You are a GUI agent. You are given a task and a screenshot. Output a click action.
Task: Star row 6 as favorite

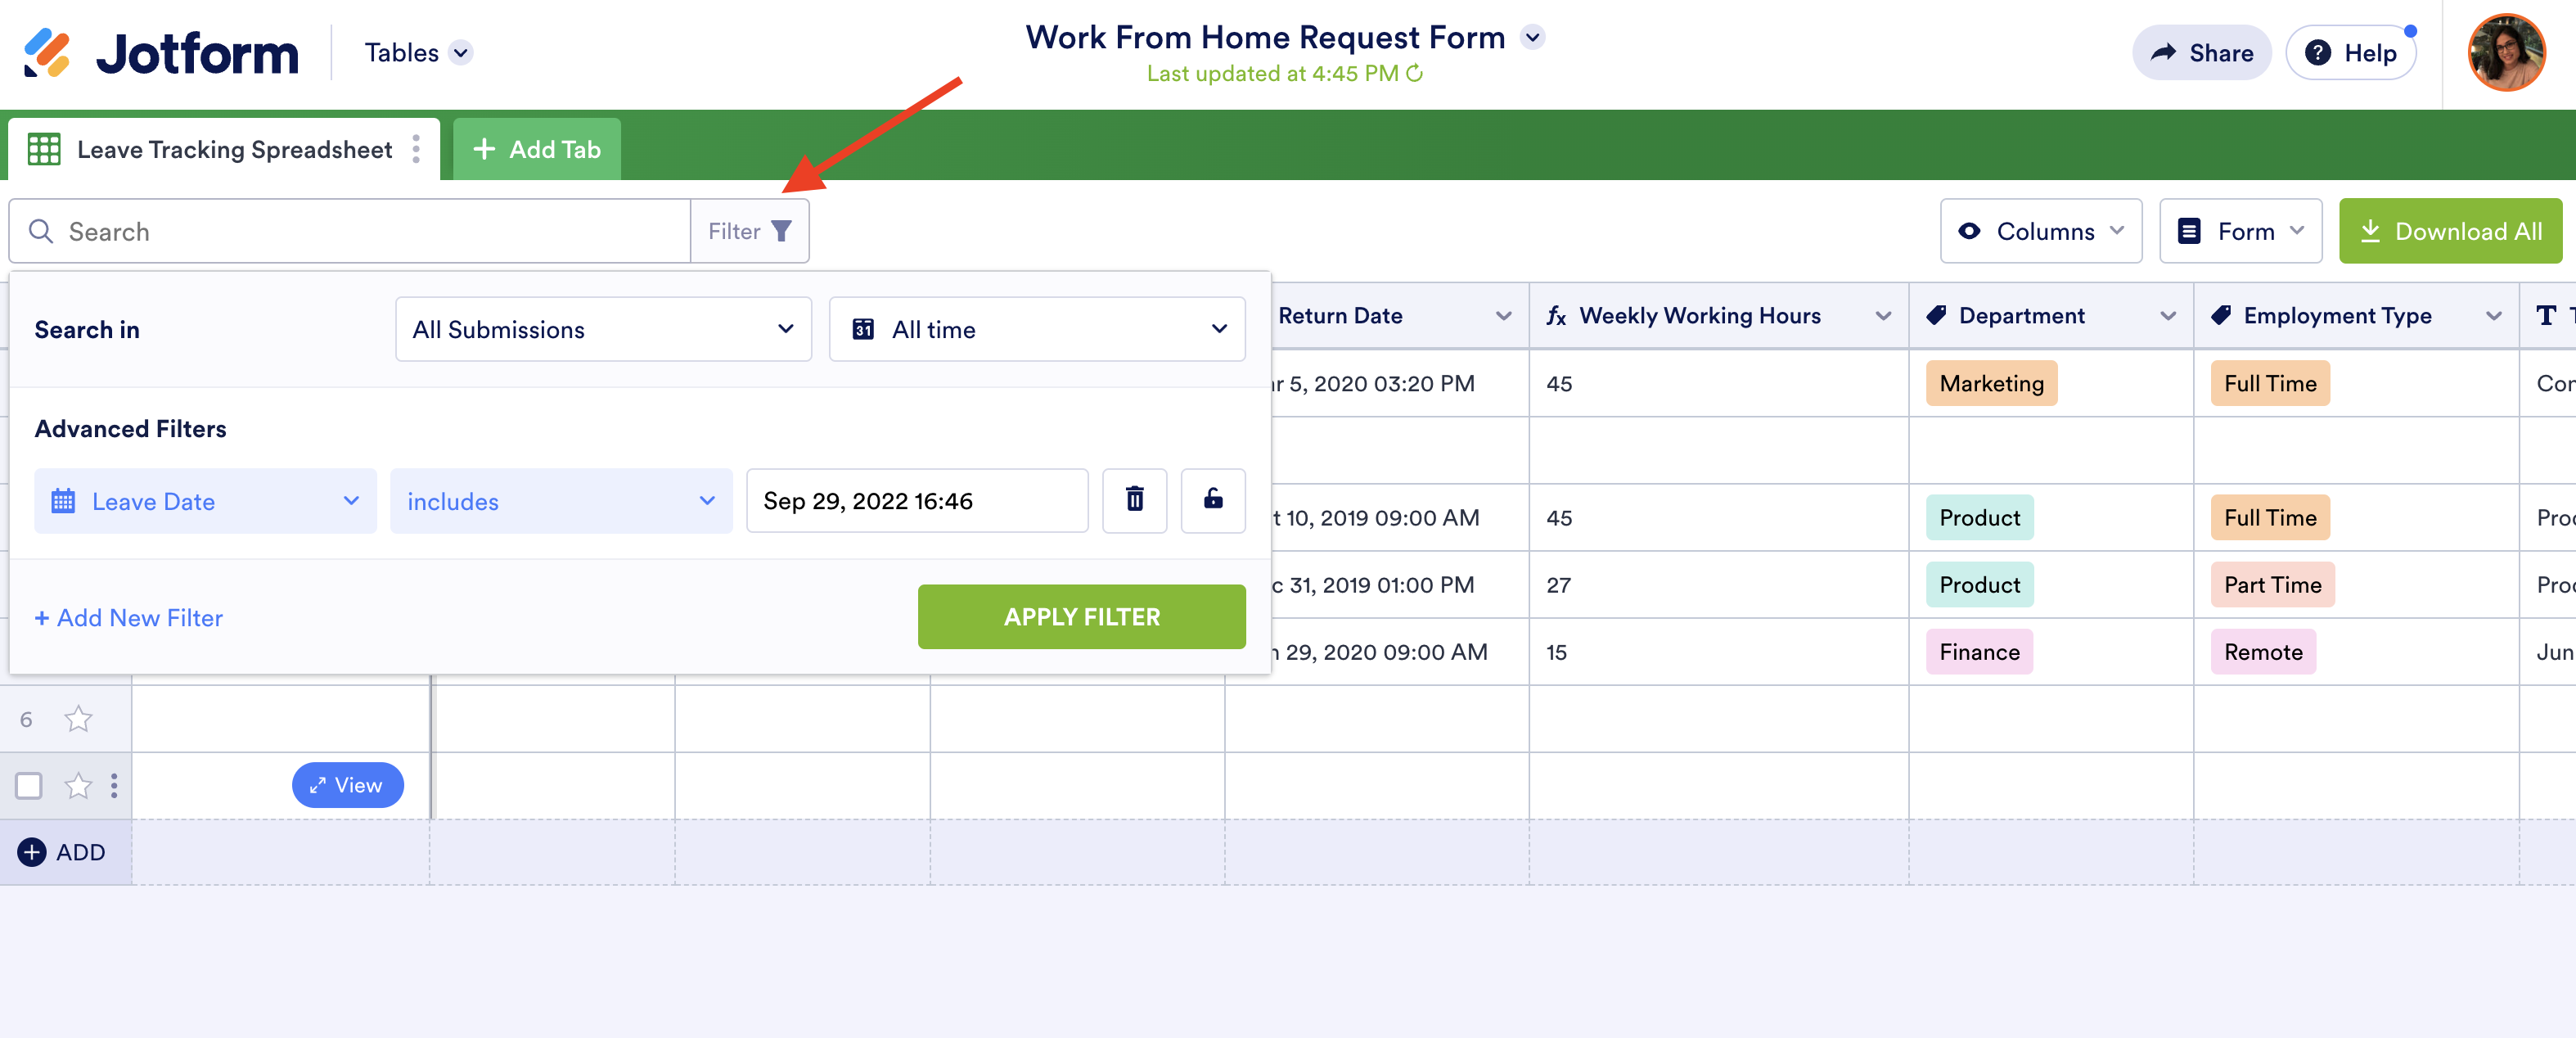coord(78,719)
